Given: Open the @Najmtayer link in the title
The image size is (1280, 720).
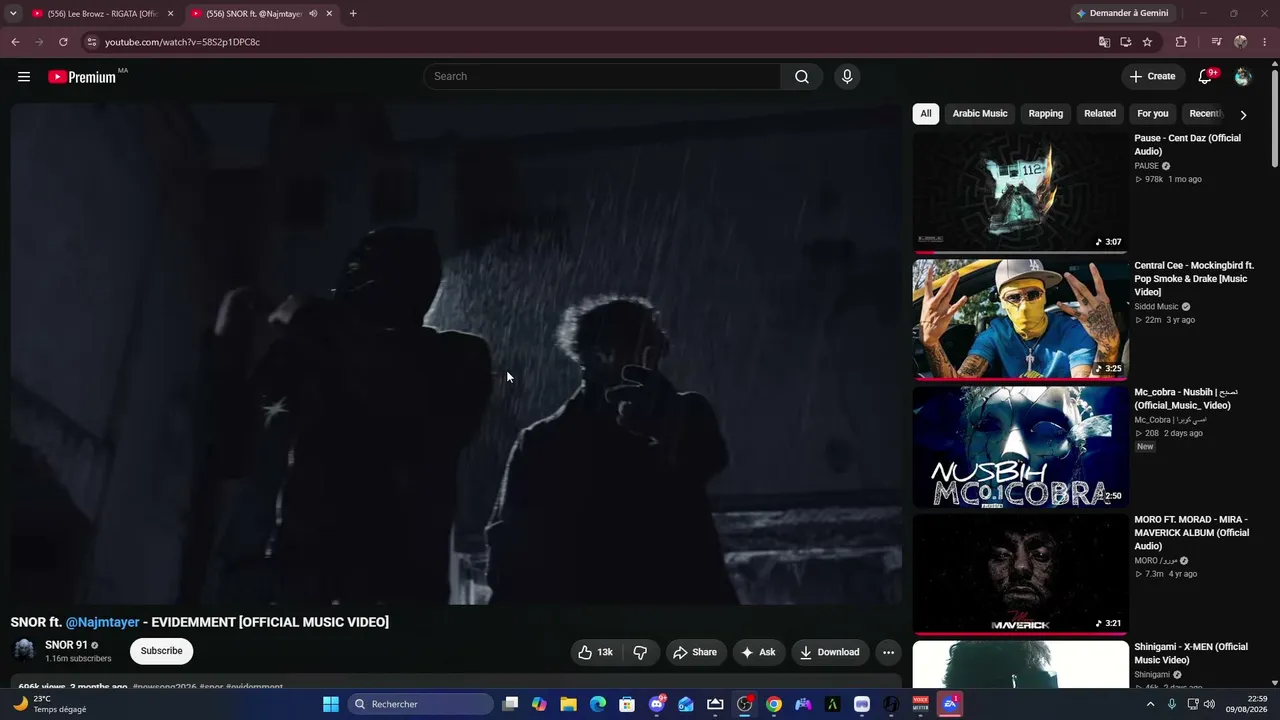Looking at the screenshot, I should (x=103, y=622).
